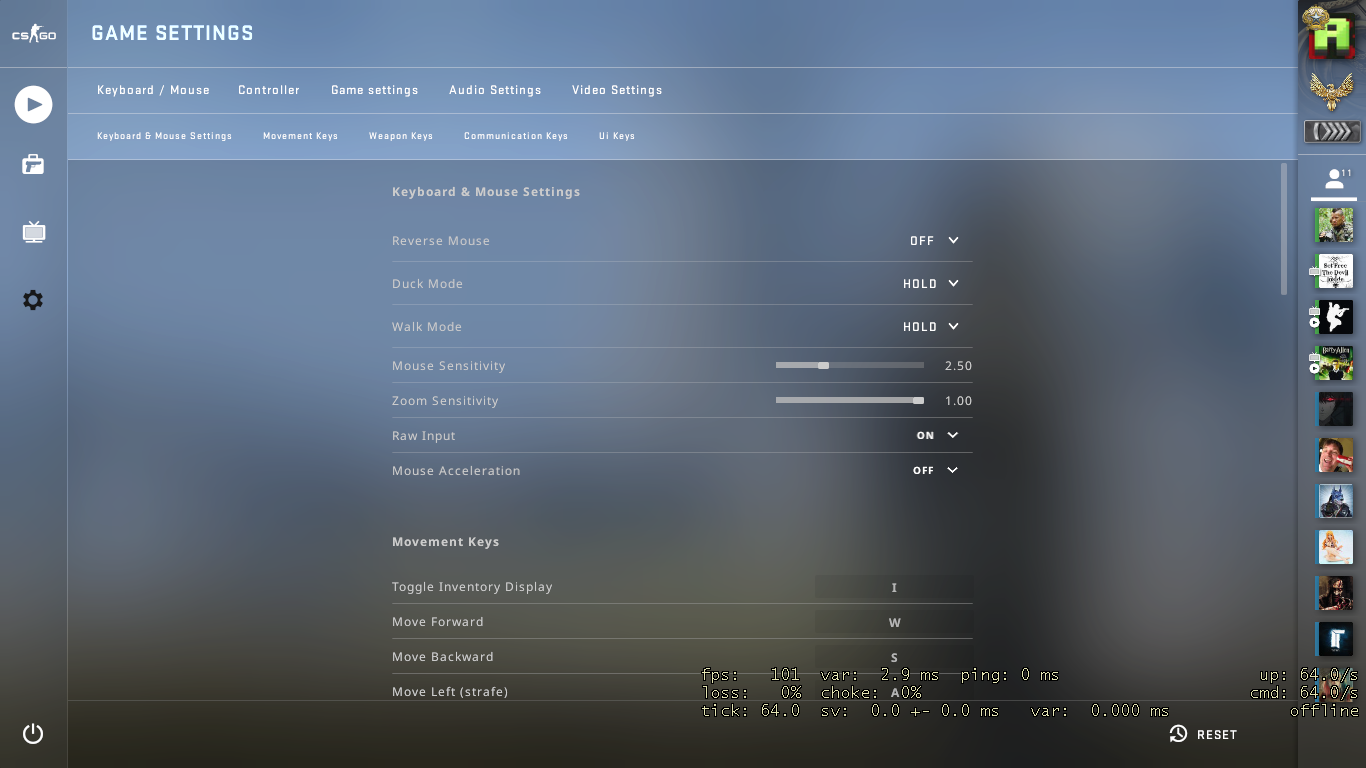Open the Audio Settings tab
Image resolution: width=1366 pixels, height=768 pixels.
(x=495, y=90)
